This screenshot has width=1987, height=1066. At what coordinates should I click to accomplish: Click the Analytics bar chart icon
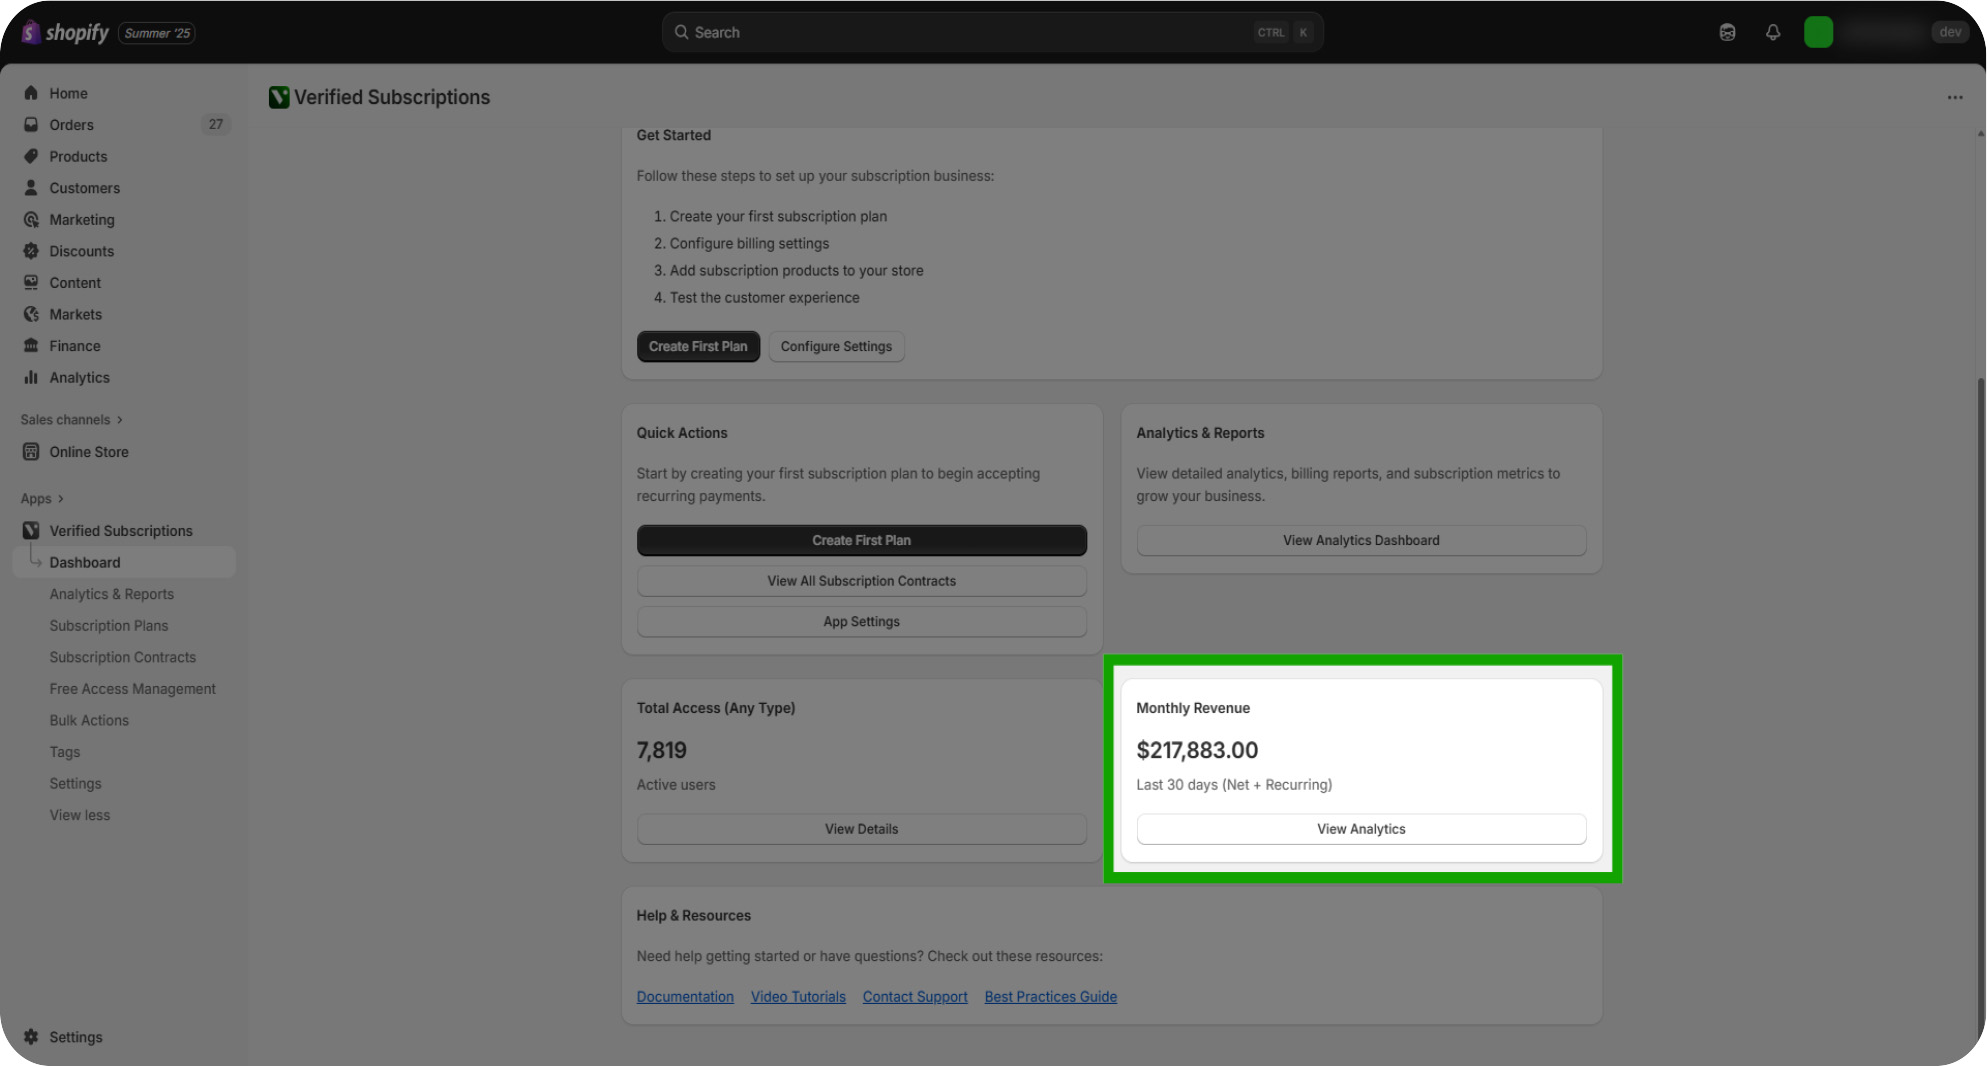(x=31, y=378)
